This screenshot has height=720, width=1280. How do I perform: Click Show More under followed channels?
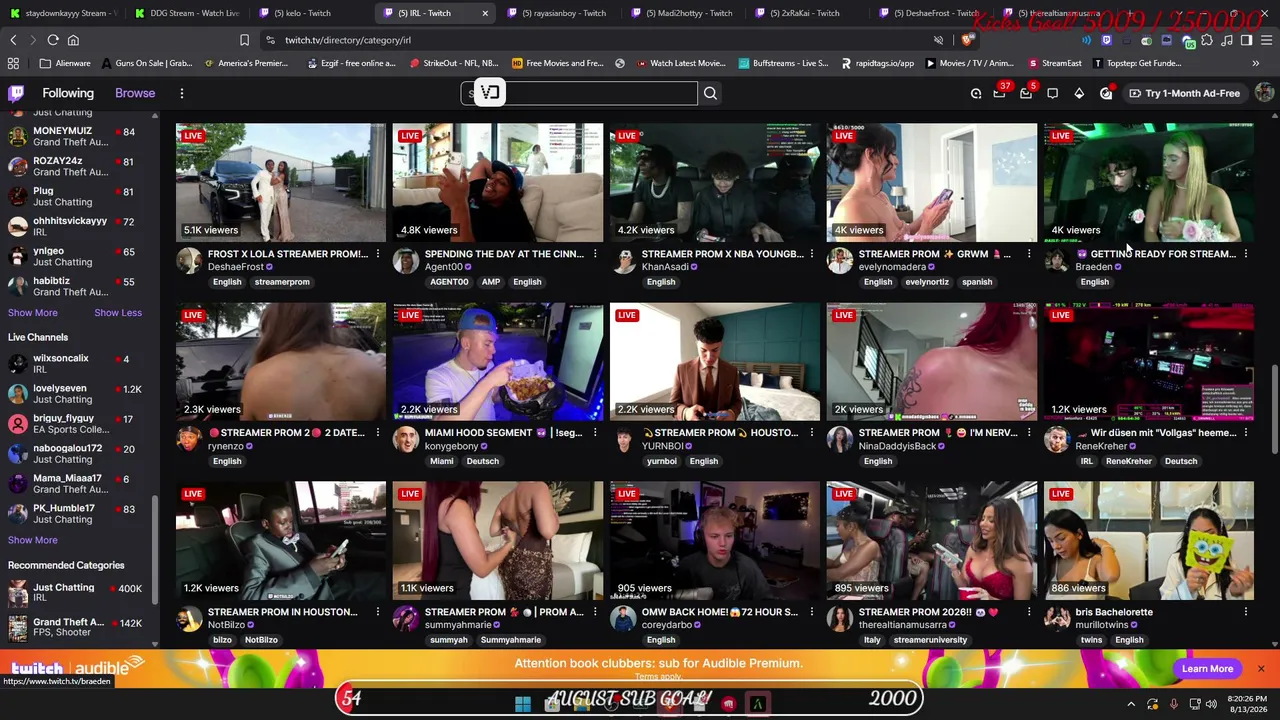[x=32, y=313]
